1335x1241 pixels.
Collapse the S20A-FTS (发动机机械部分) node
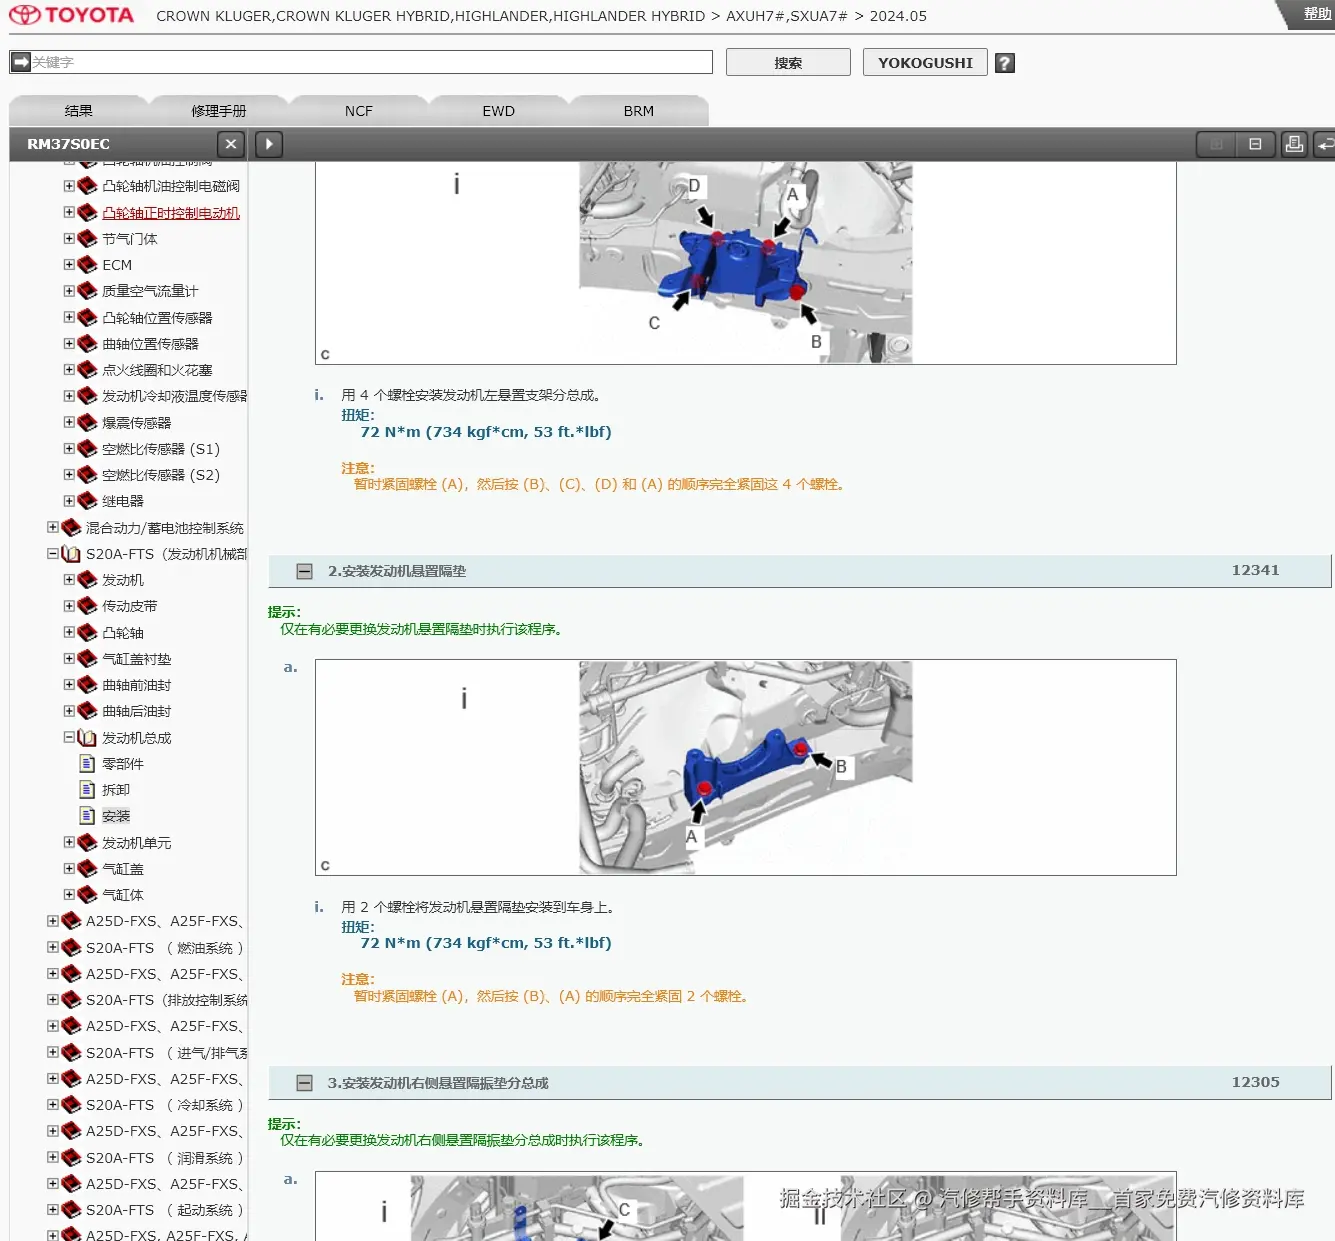pos(53,553)
